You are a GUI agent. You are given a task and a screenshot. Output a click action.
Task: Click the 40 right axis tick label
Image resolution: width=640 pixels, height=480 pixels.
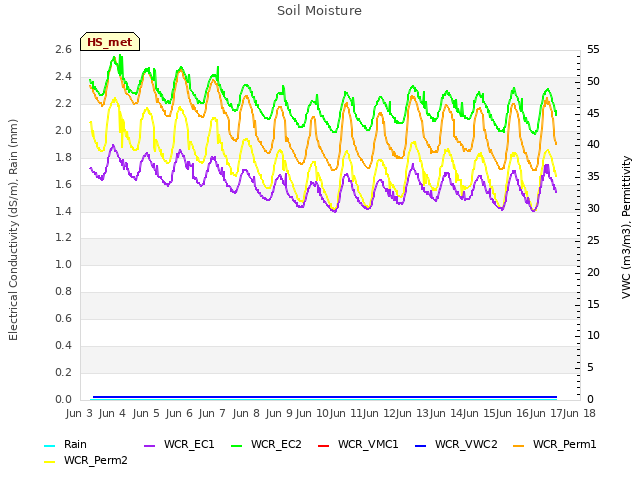pos(593,144)
